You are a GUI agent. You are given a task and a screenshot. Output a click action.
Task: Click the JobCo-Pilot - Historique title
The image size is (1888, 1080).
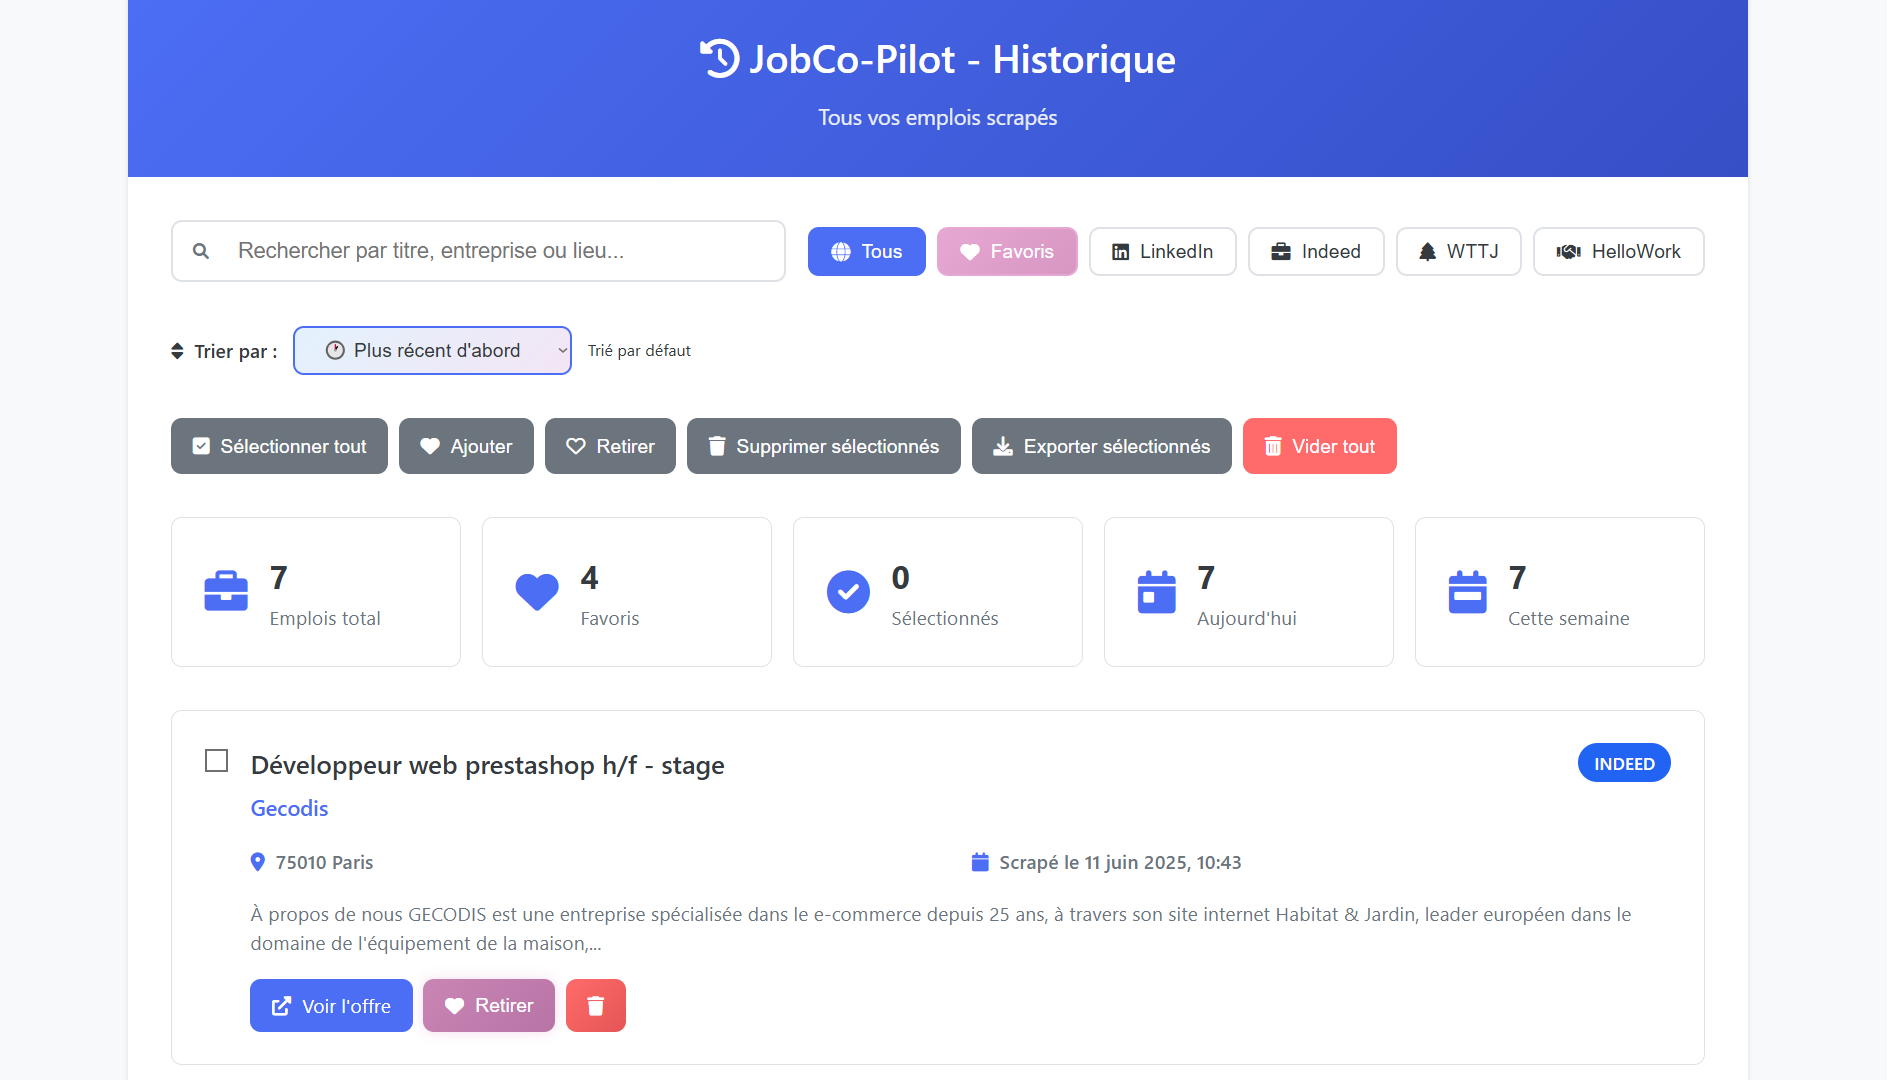point(962,59)
